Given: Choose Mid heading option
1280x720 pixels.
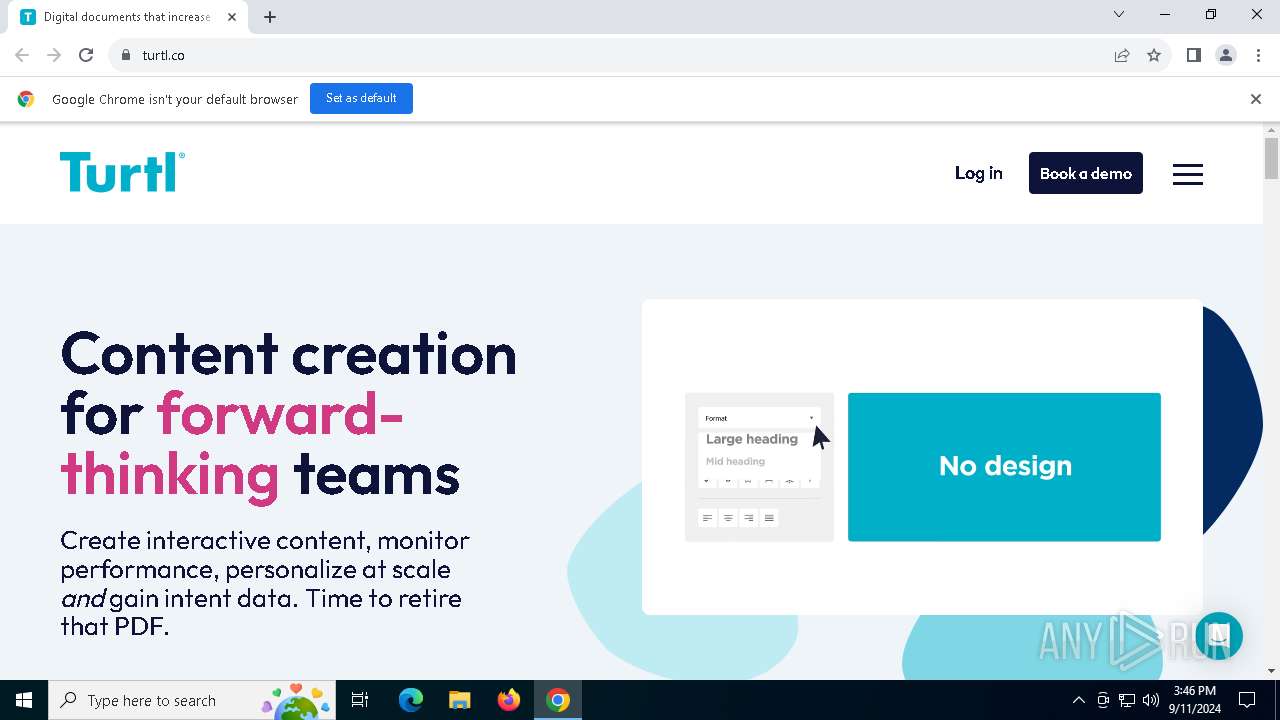Looking at the screenshot, I should pos(735,461).
